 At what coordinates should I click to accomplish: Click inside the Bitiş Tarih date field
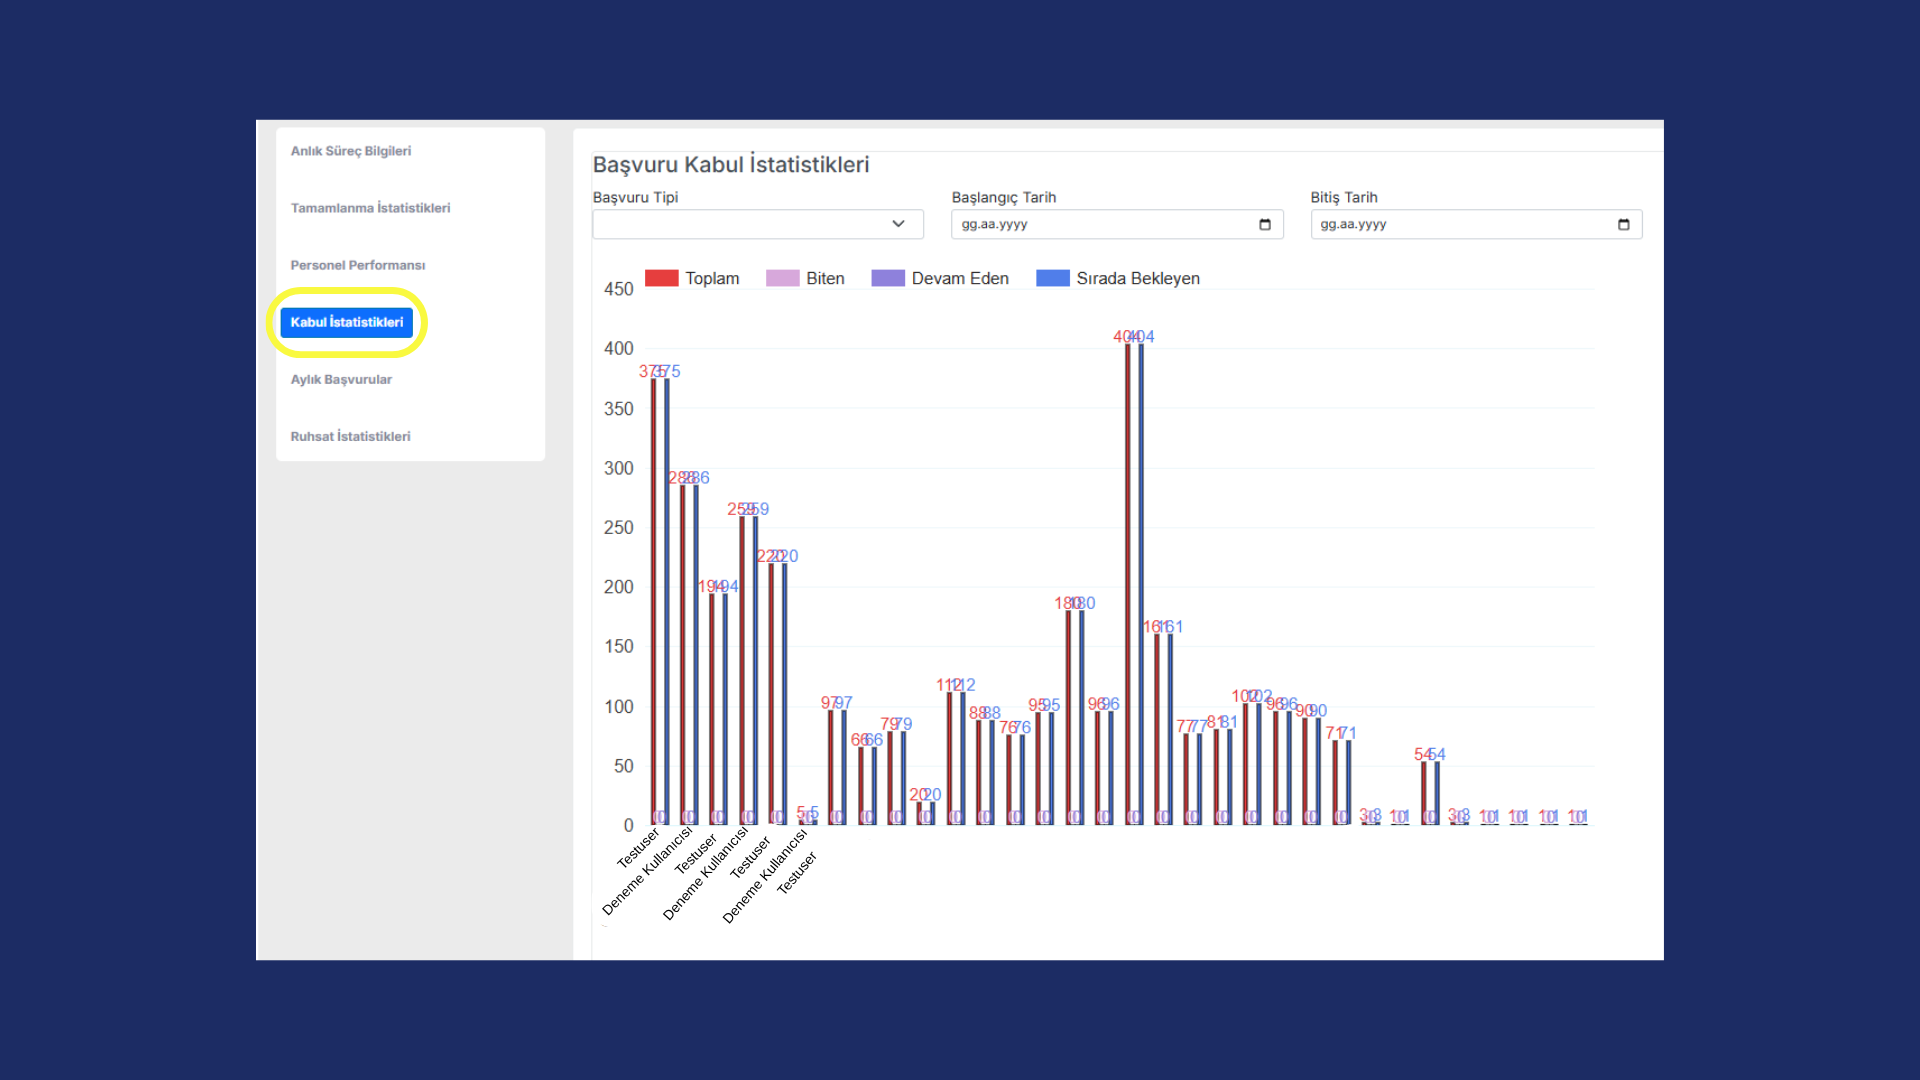(x=1476, y=224)
